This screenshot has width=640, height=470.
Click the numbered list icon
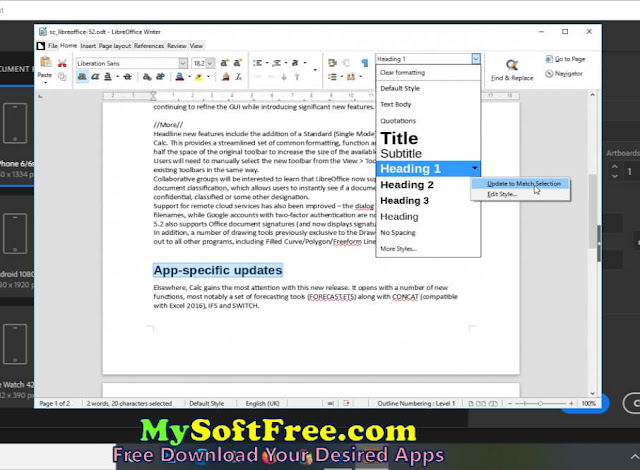coord(277,63)
